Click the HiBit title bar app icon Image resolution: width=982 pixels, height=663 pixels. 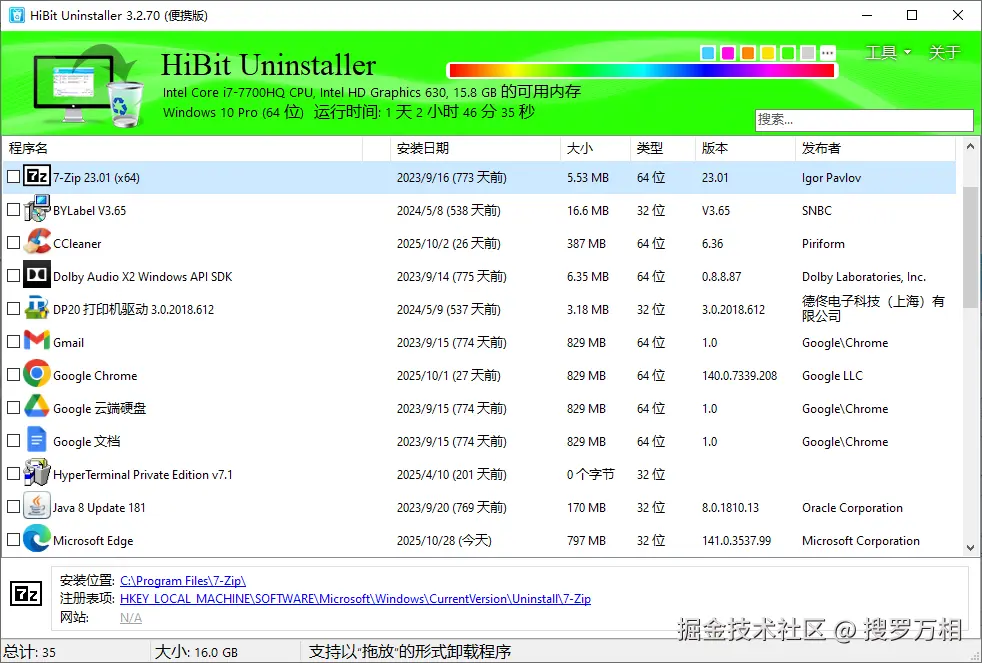17,15
